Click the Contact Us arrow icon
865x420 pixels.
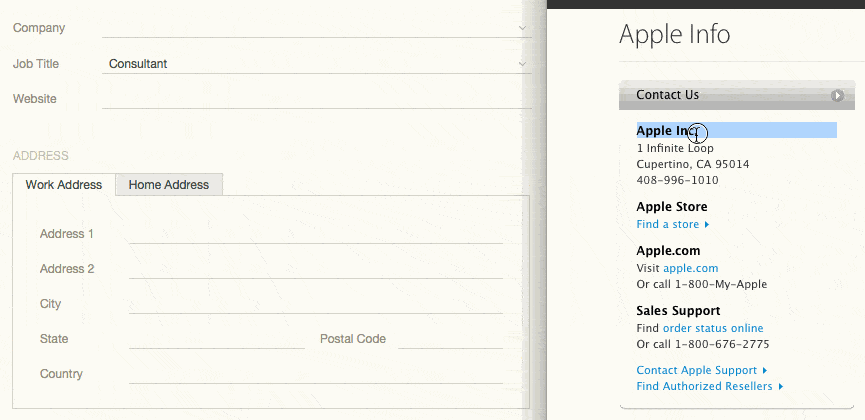pos(837,96)
